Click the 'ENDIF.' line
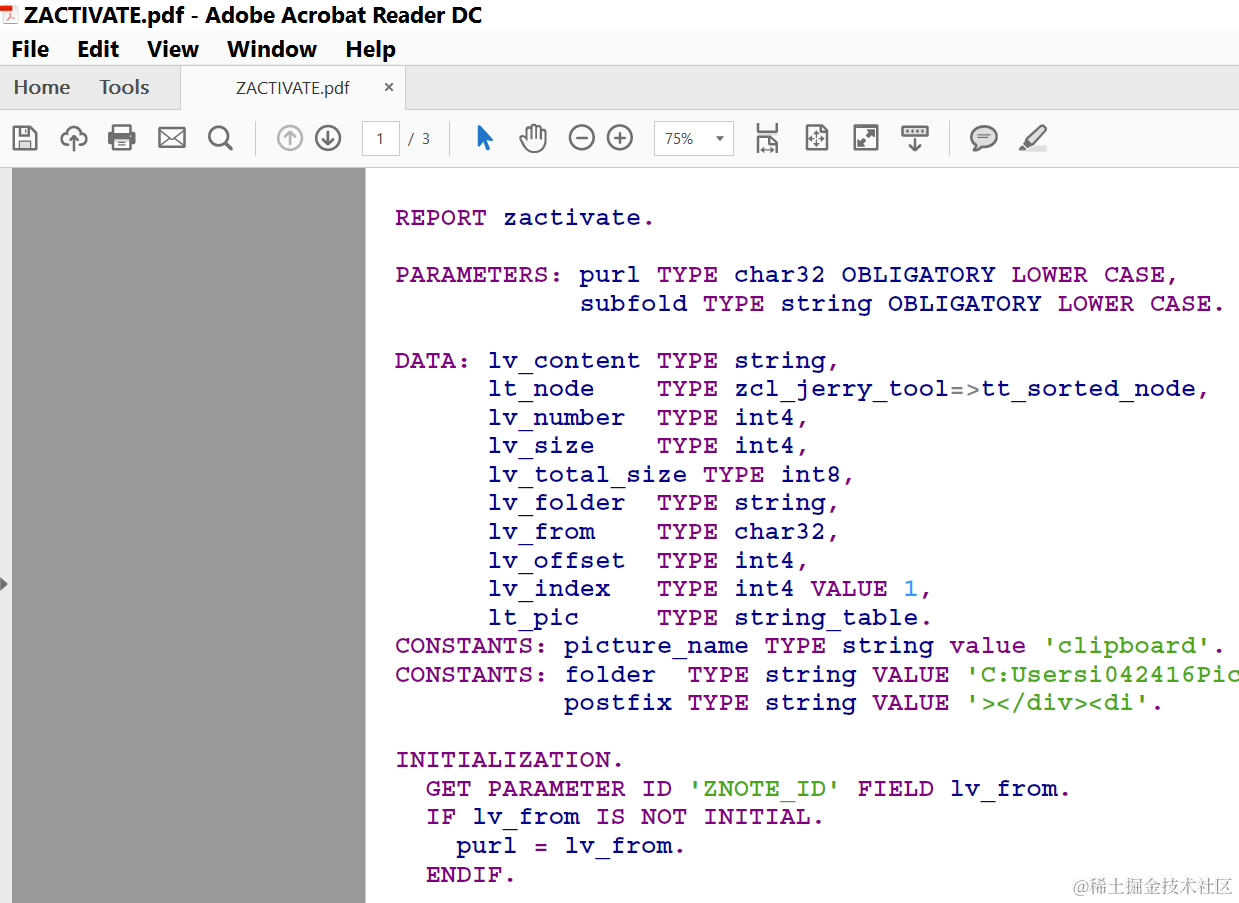1239x903 pixels. [471, 874]
